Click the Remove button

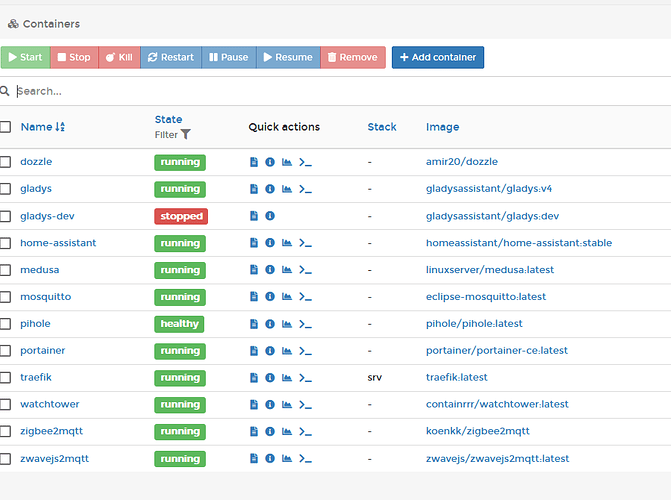click(353, 57)
